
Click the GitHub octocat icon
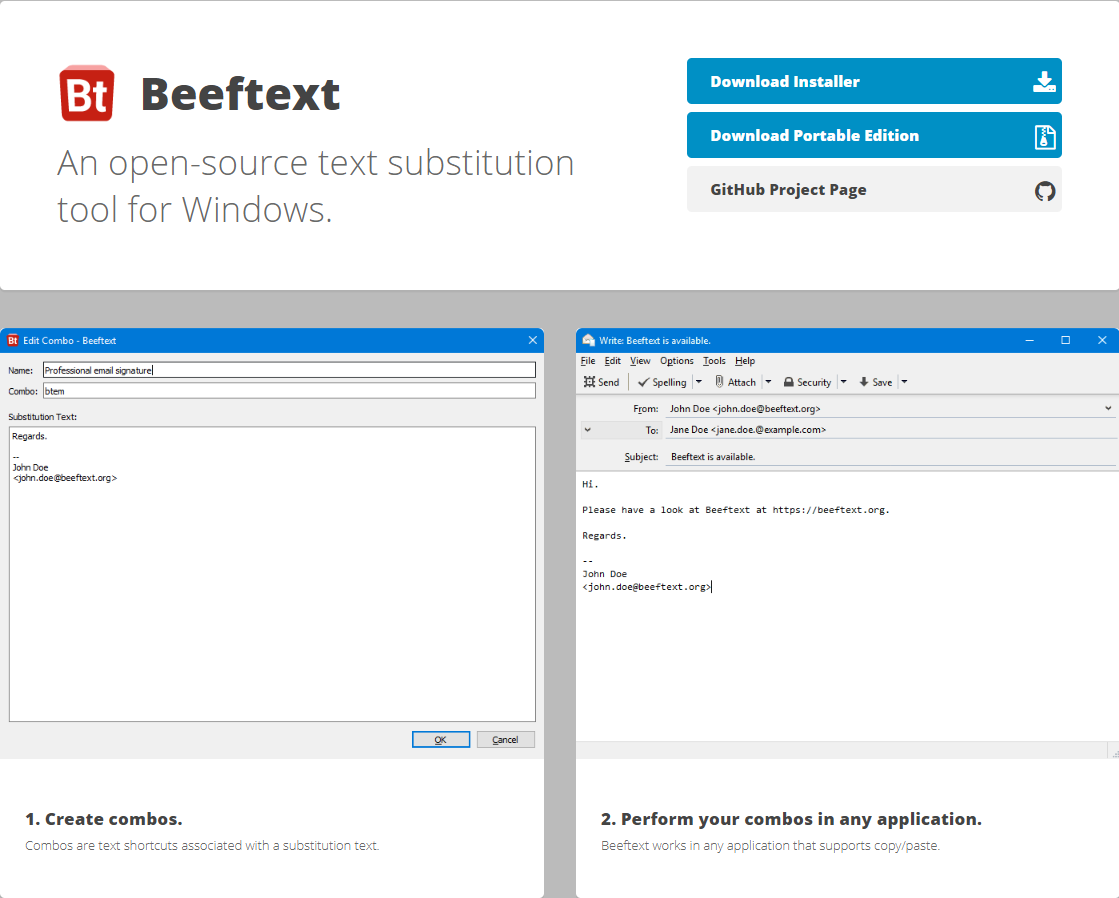(x=1045, y=191)
